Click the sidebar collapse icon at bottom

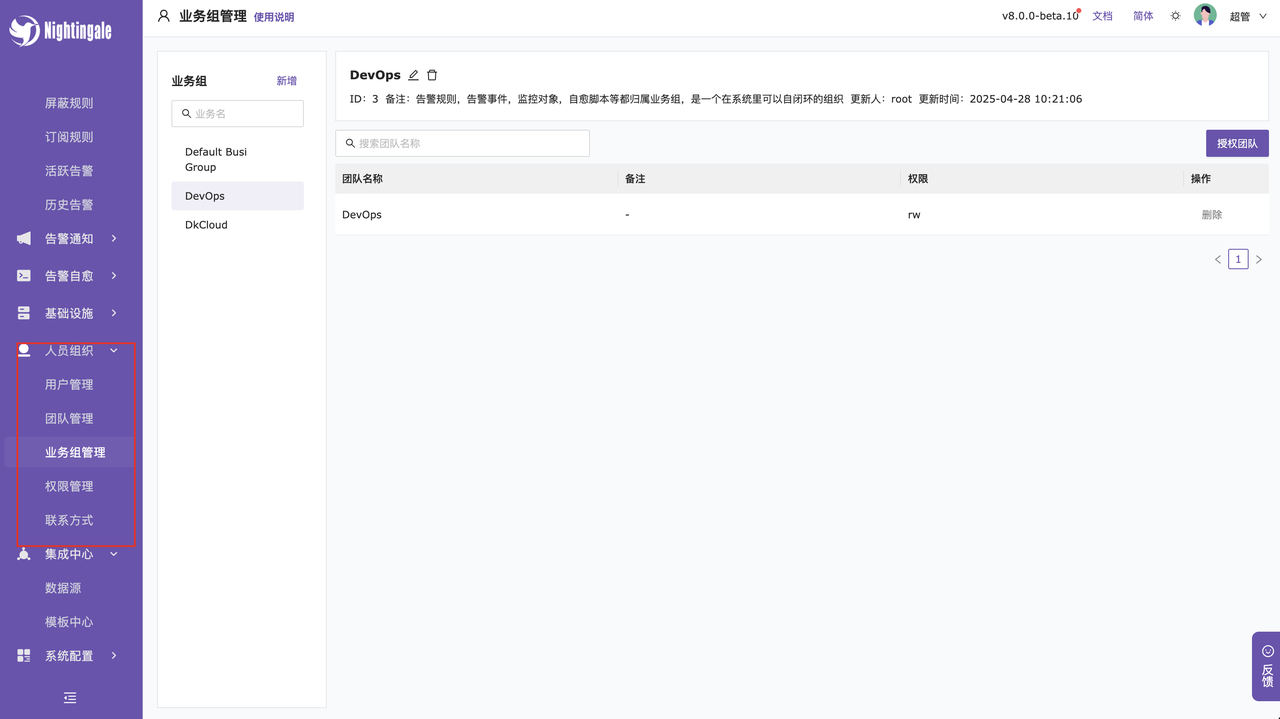pyautogui.click(x=70, y=698)
